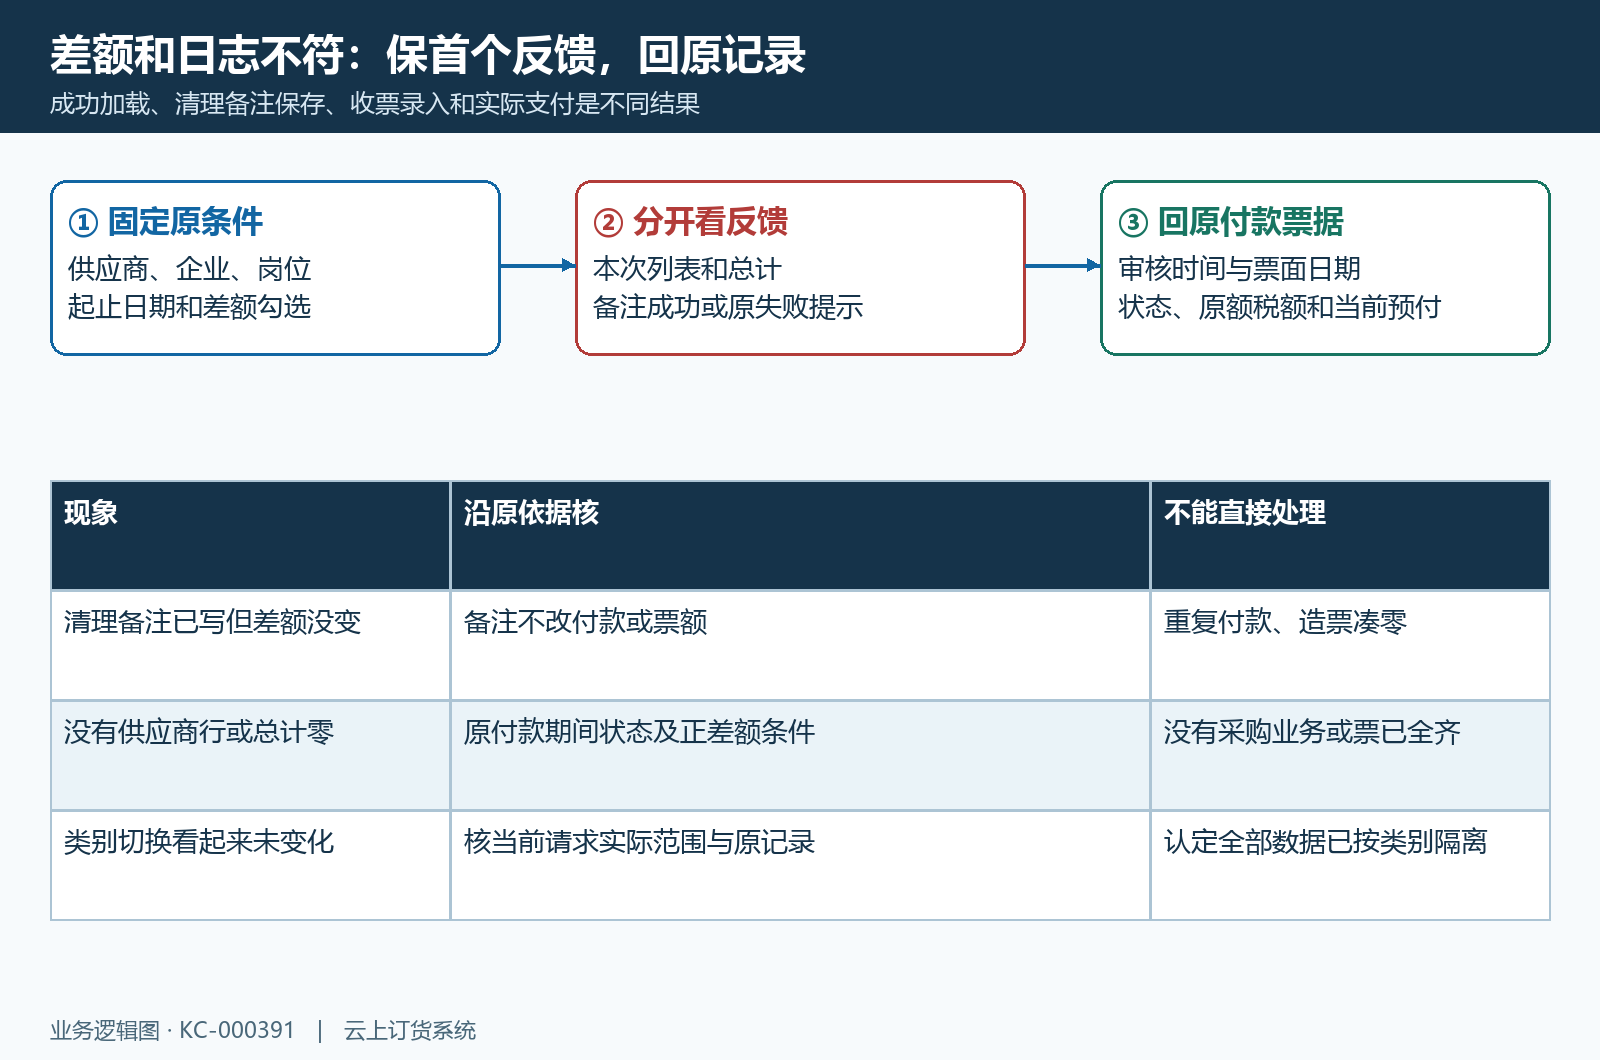1600x1060 pixels.
Task: Click the 不能直接处理 column header
Action: (x=1350, y=535)
